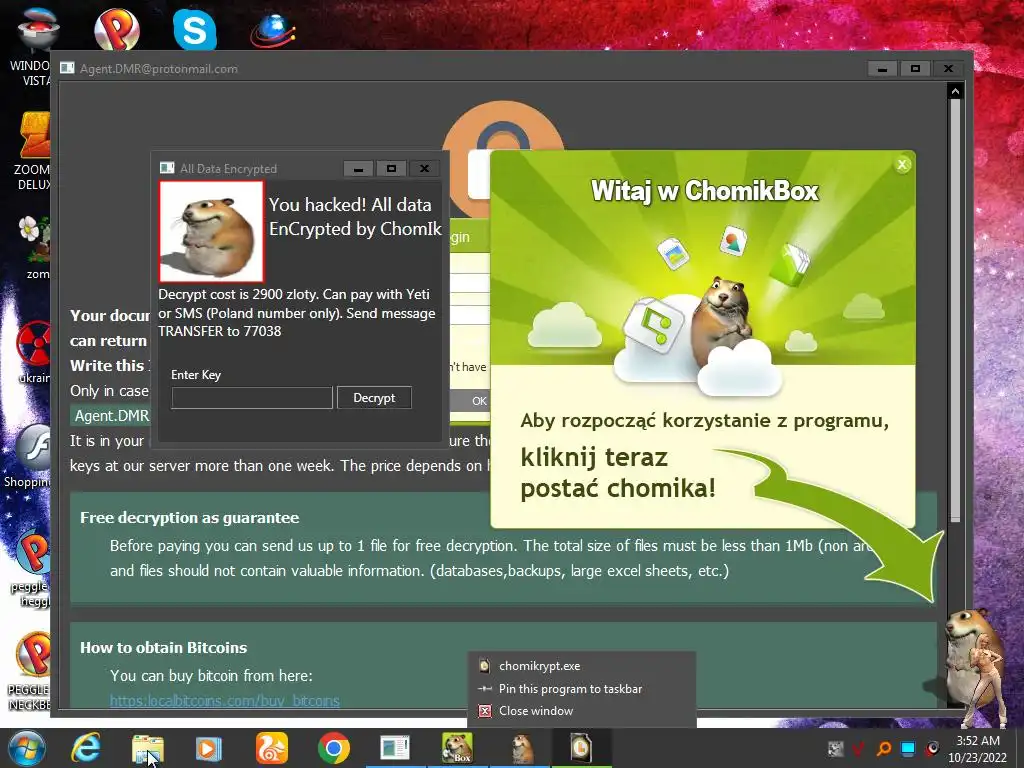
Task: Open Windows Media Player taskbar icon
Action: tap(209, 749)
